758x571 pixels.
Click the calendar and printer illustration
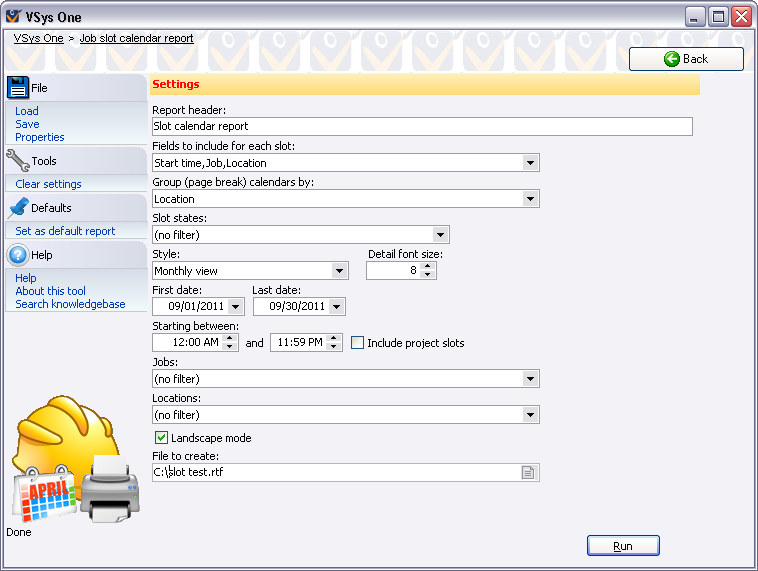tap(75, 459)
